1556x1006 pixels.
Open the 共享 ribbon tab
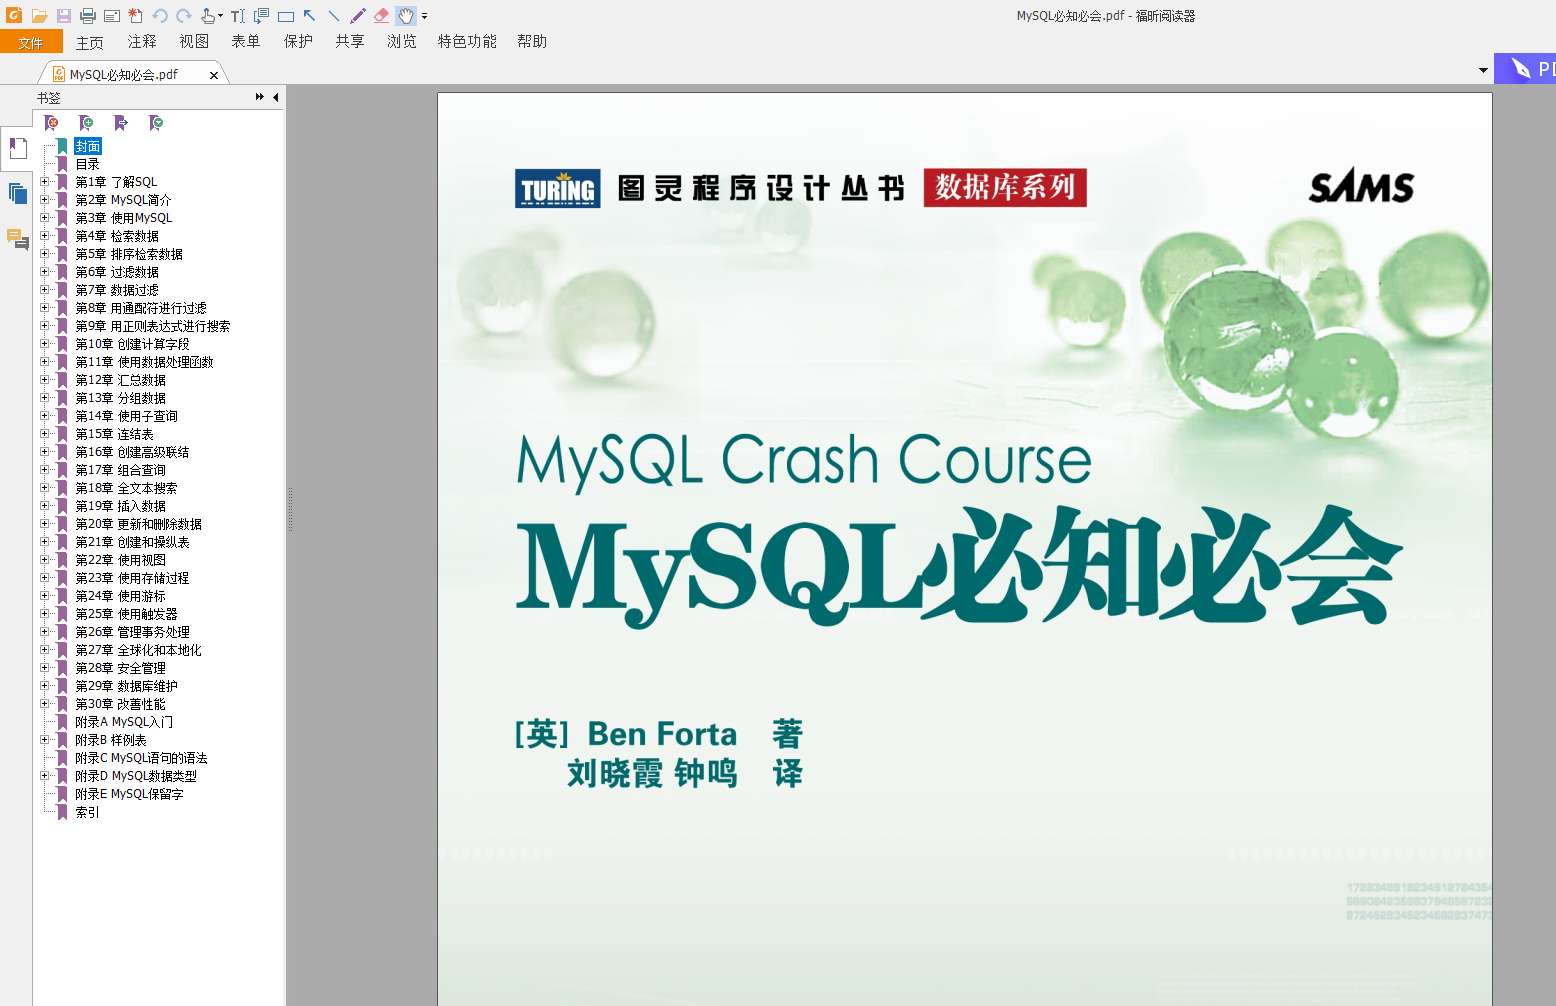350,41
